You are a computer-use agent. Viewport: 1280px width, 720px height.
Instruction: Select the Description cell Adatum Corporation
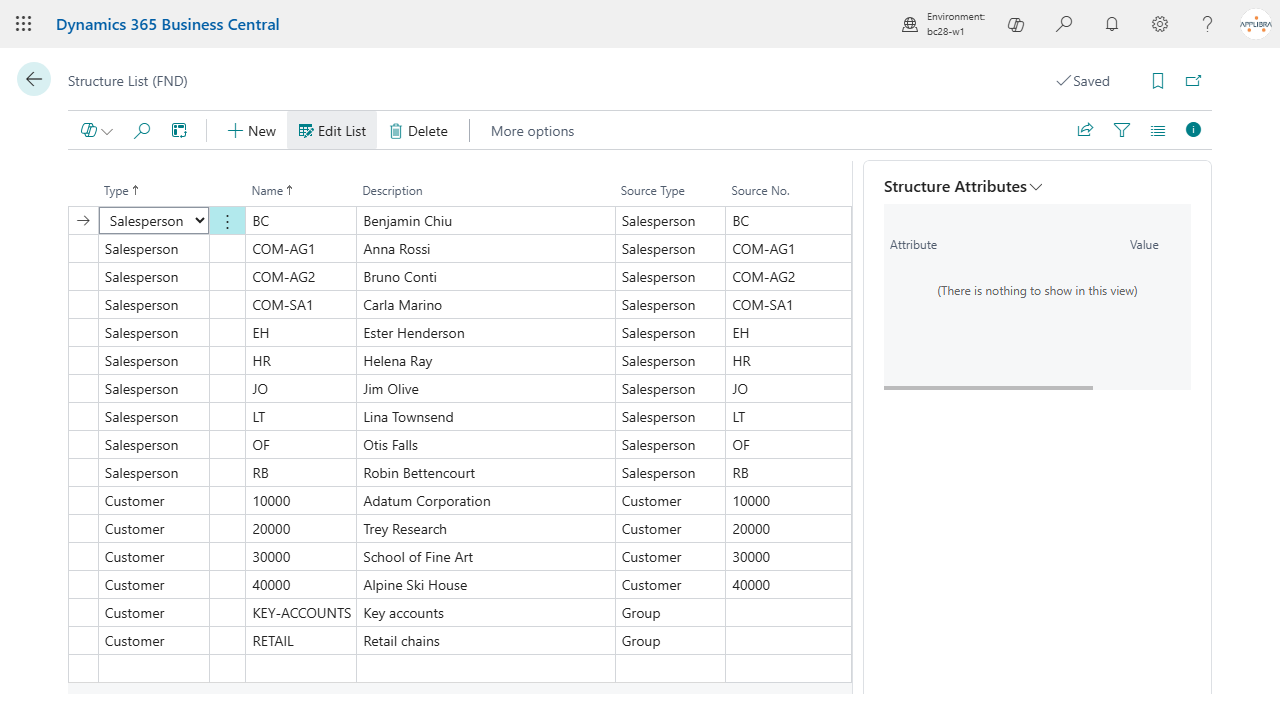click(x=486, y=501)
